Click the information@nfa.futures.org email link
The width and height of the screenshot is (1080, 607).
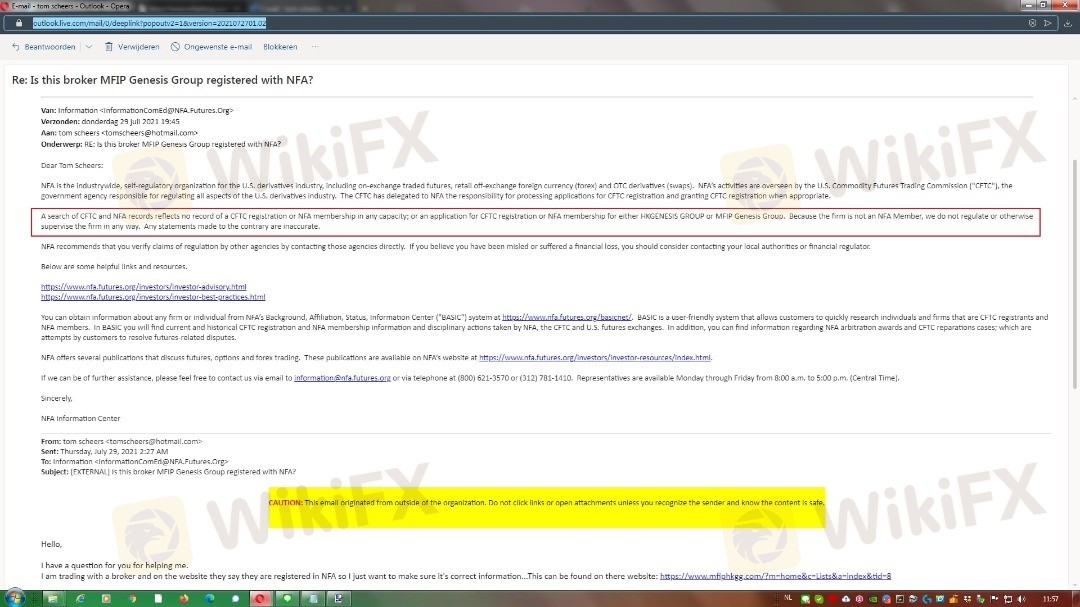click(342, 378)
